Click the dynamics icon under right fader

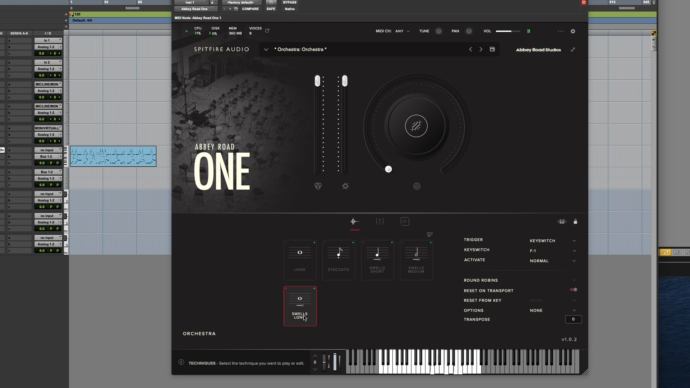[x=345, y=186]
